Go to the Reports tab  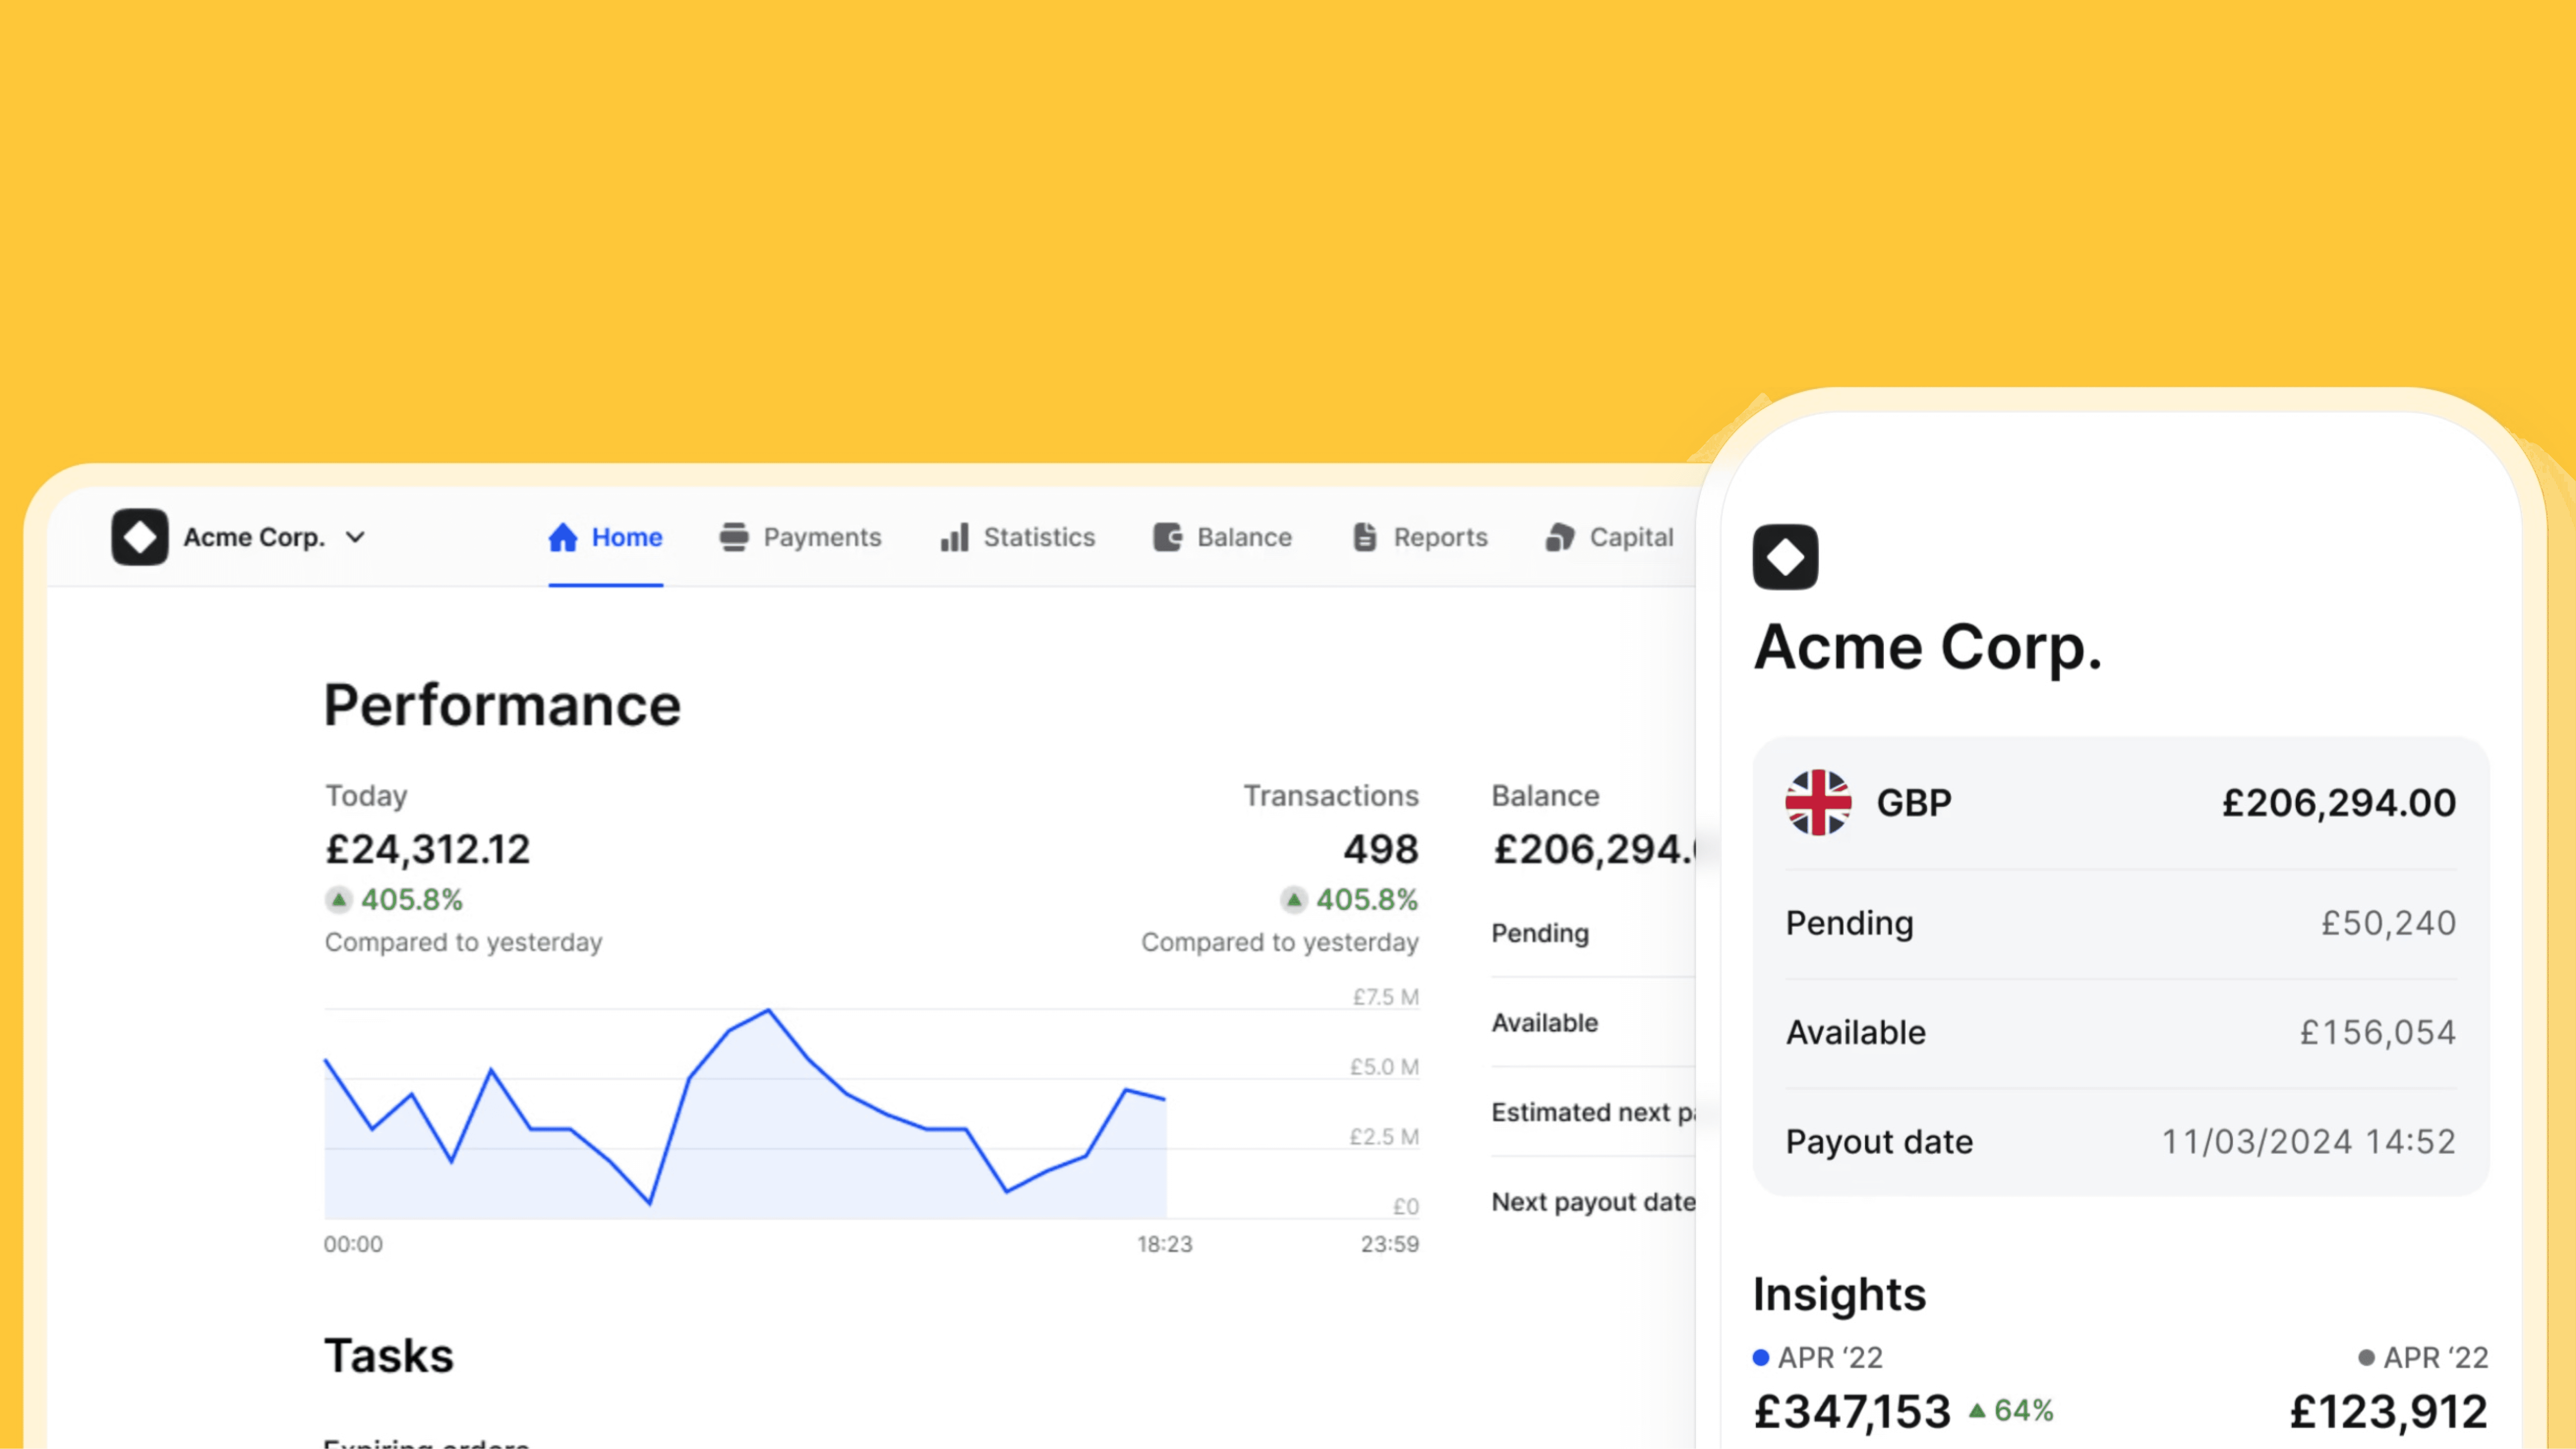pos(1440,537)
